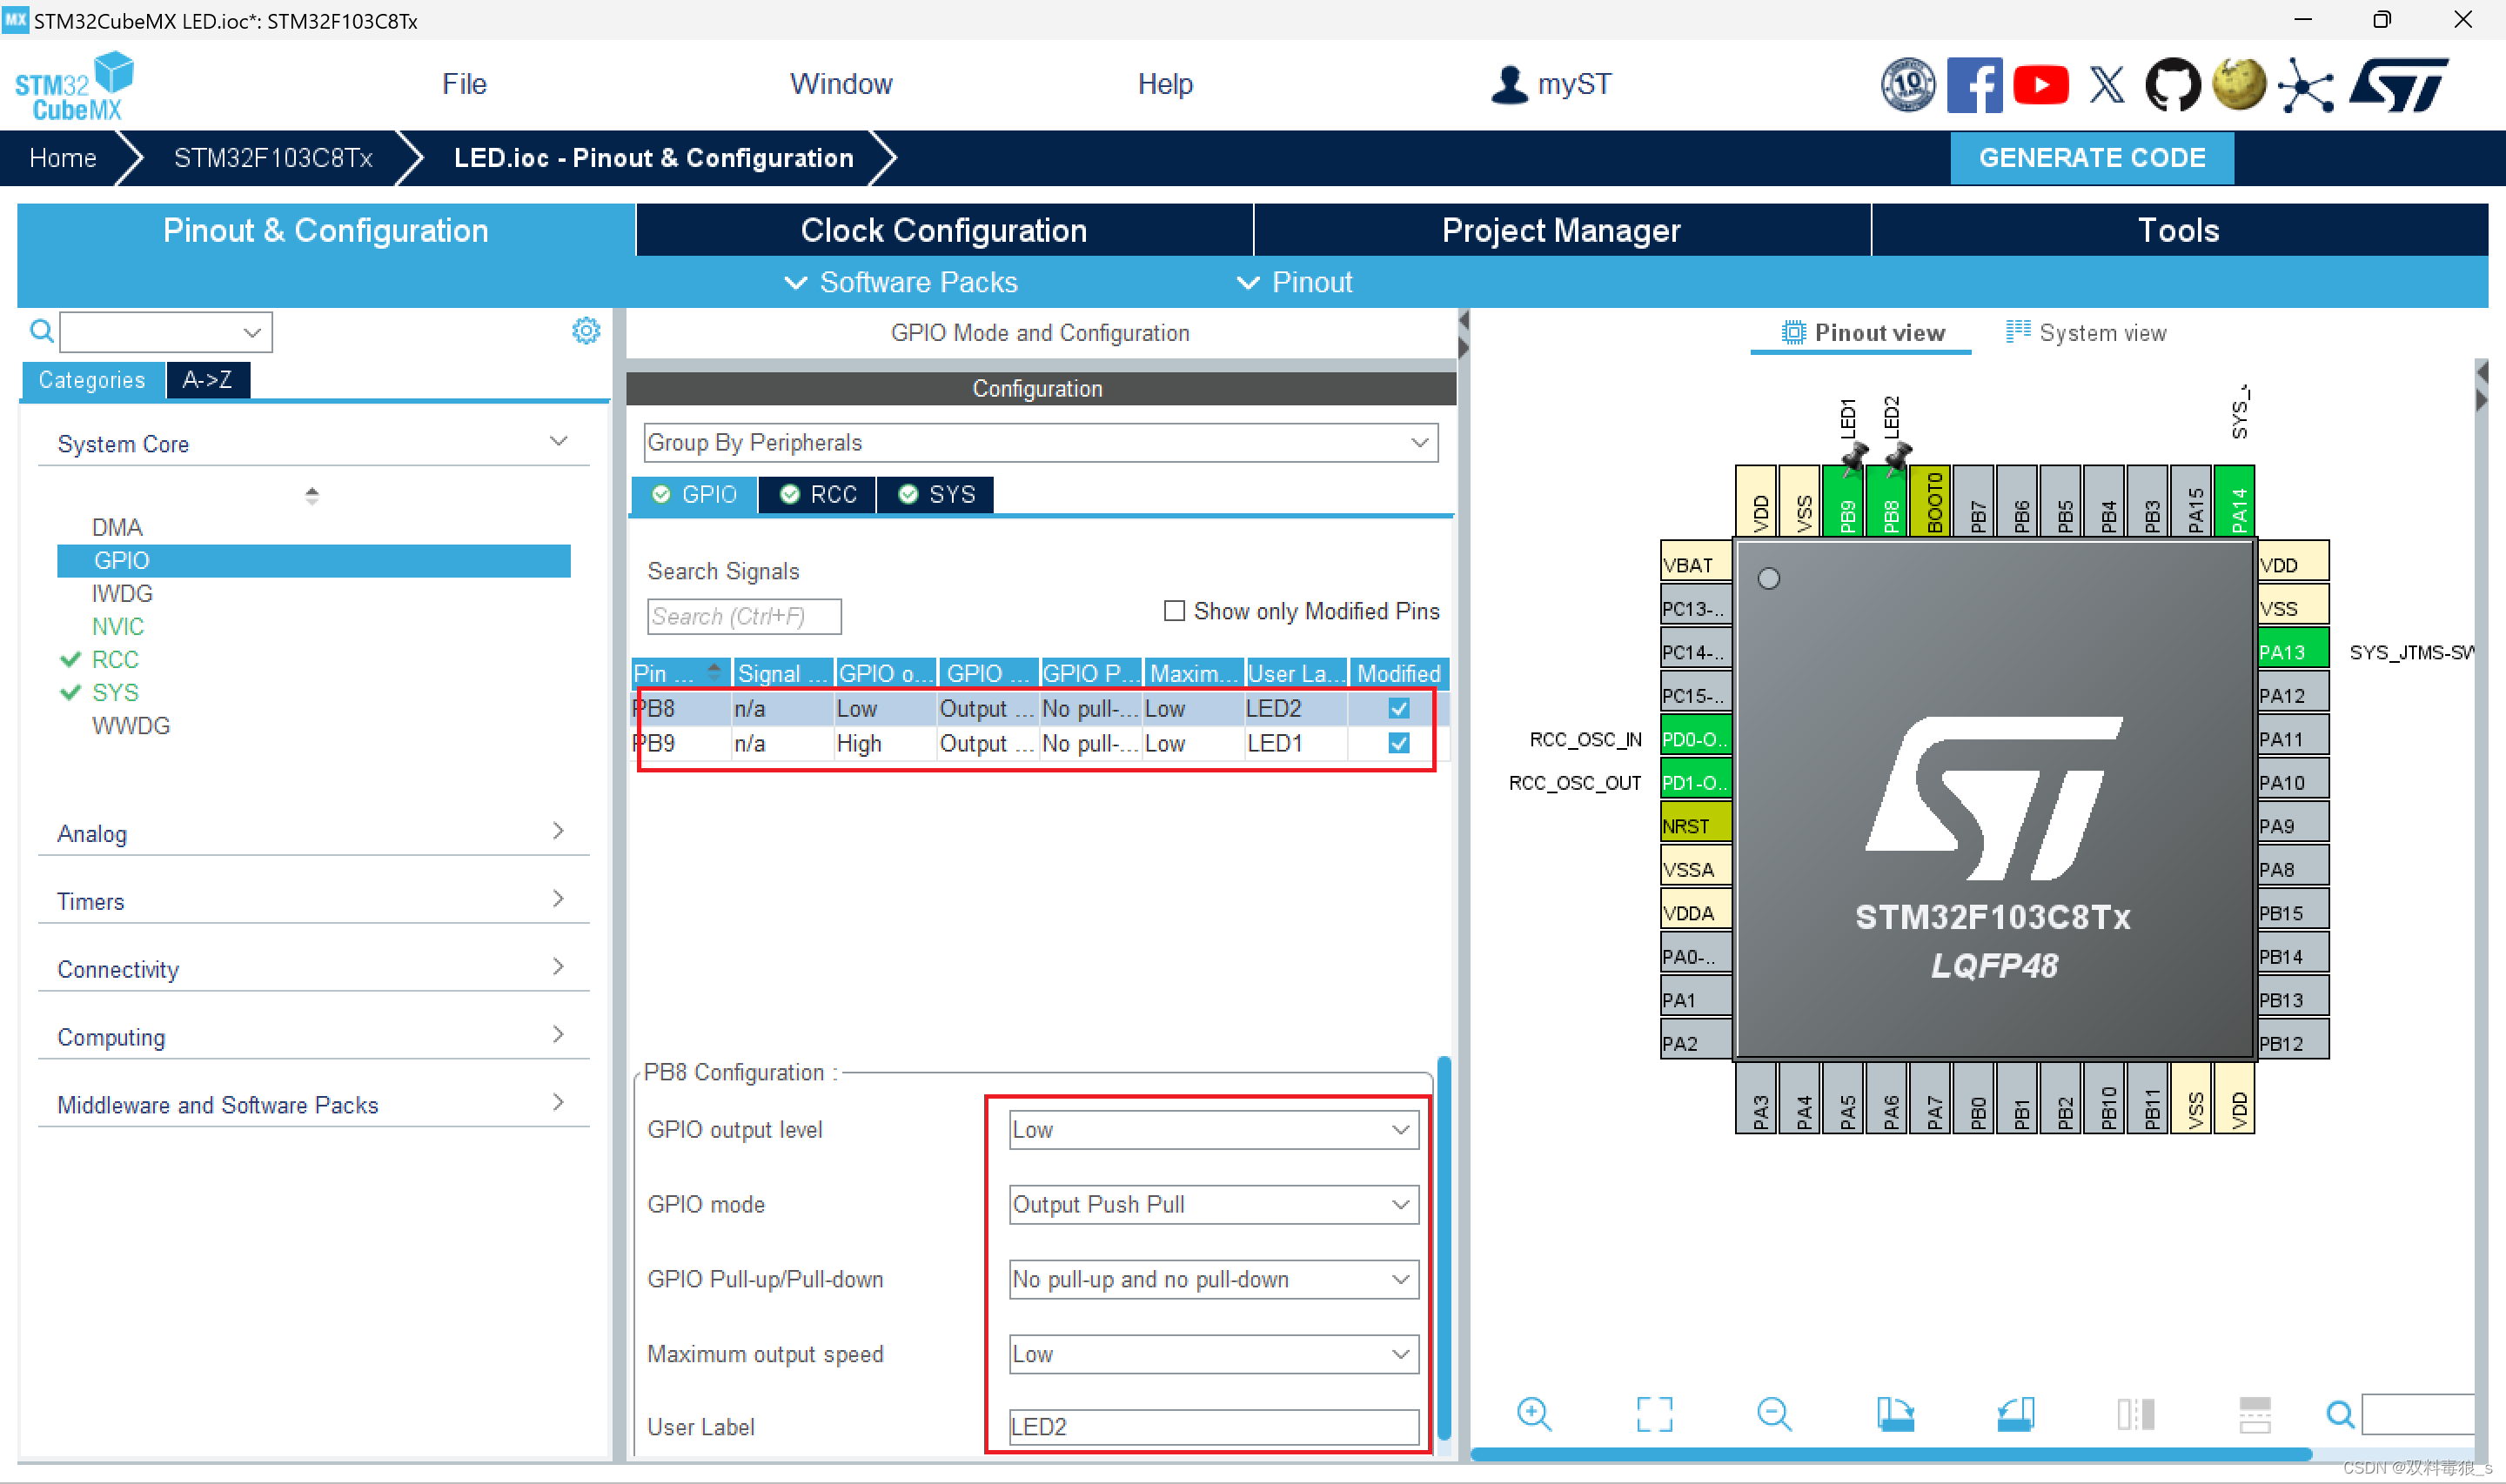Image resolution: width=2506 pixels, height=1484 pixels.
Task: Click the vertical flip/split view icon
Action: point(2135,1414)
